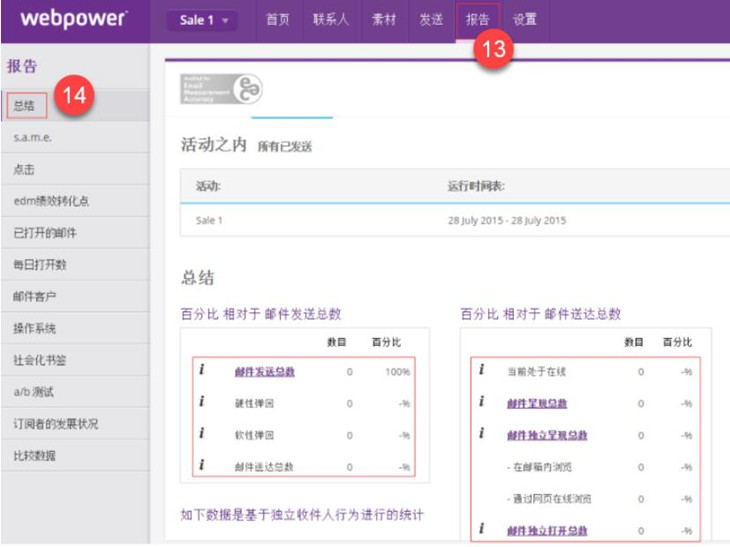Open a/b 测试 report
This screenshot has height=547, width=730.
click(75, 392)
